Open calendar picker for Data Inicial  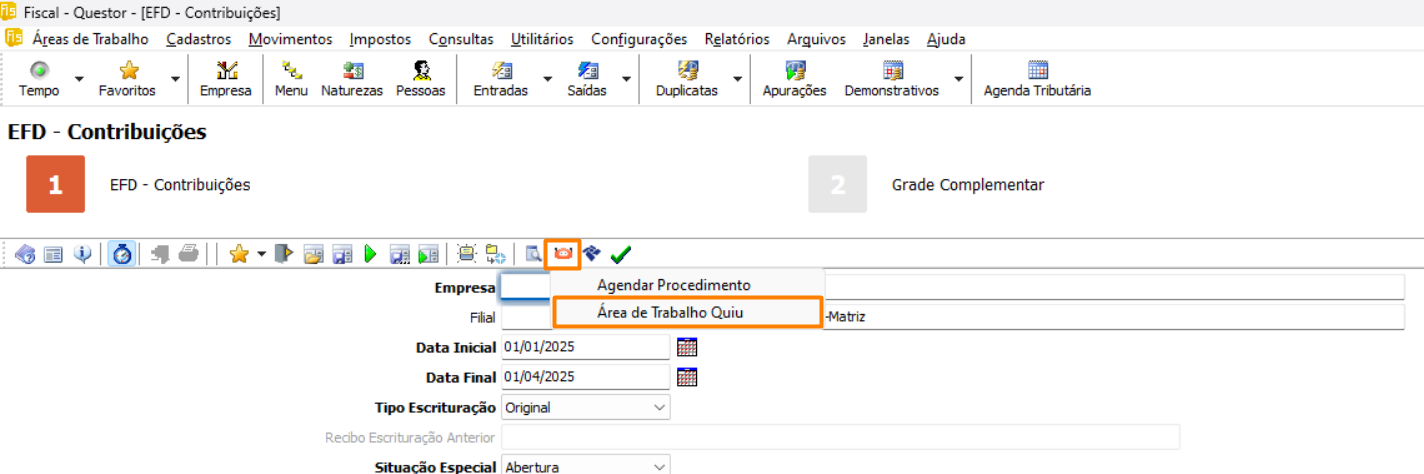687,348
